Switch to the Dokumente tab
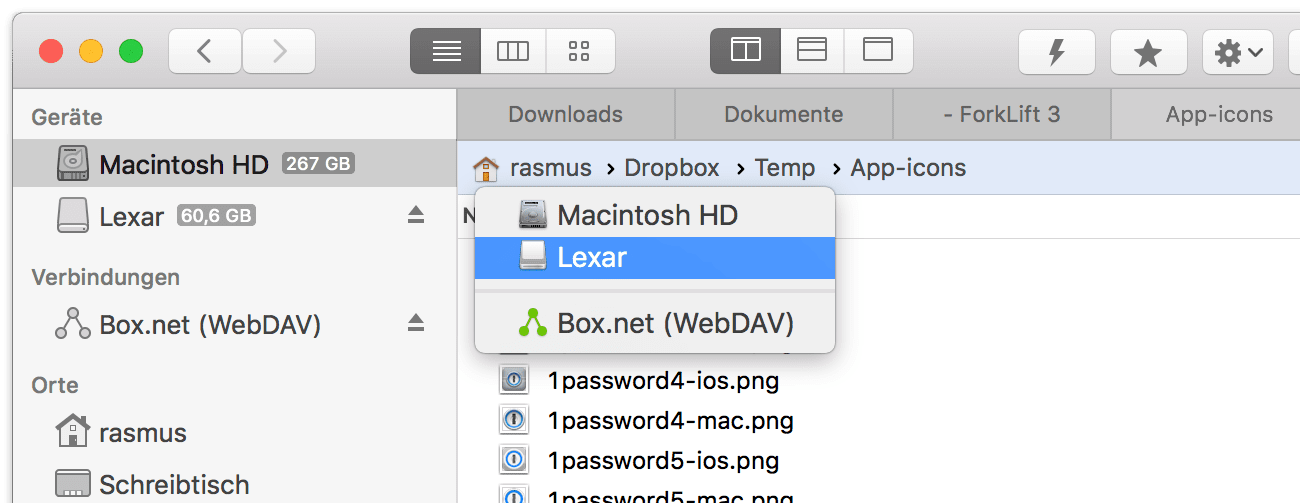The width and height of the screenshot is (1300, 503). point(784,115)
